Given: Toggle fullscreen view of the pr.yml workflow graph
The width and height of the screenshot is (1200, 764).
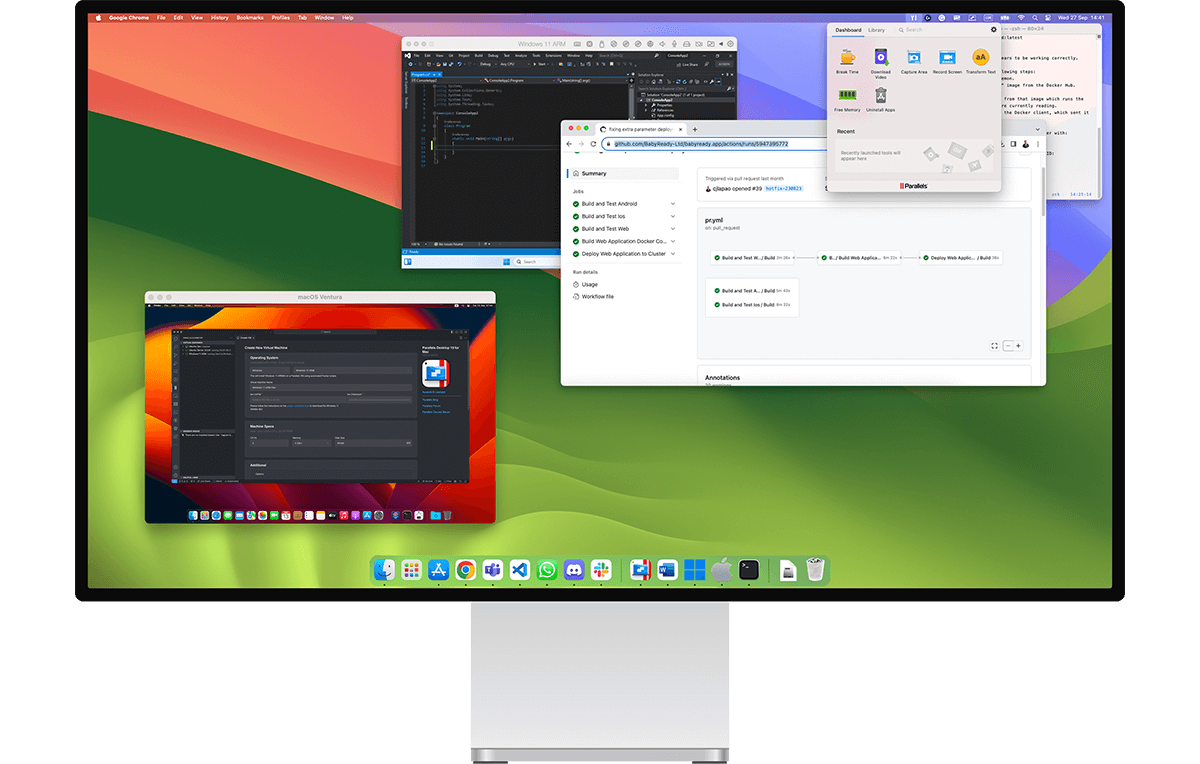Looking at the screenshot, I should coord(994,346).
